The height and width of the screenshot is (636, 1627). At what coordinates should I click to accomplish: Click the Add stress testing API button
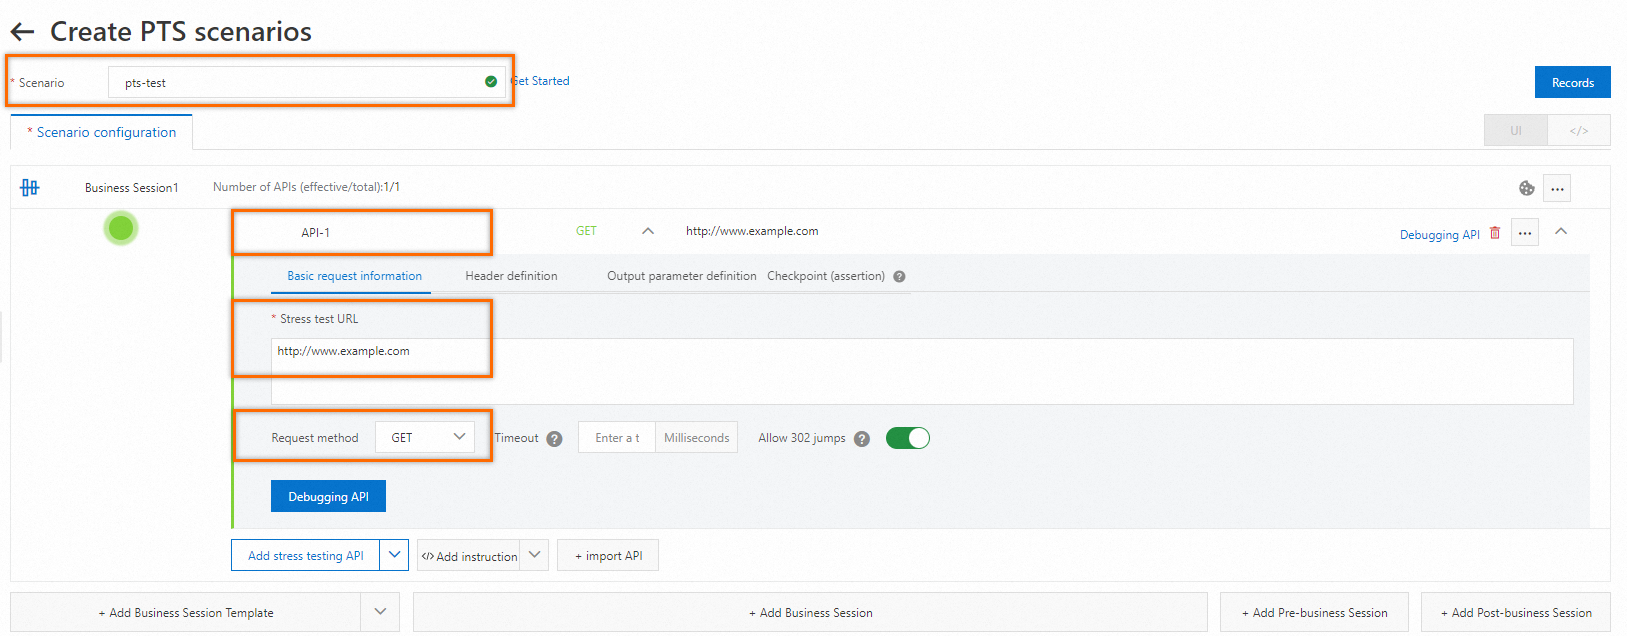305,555
